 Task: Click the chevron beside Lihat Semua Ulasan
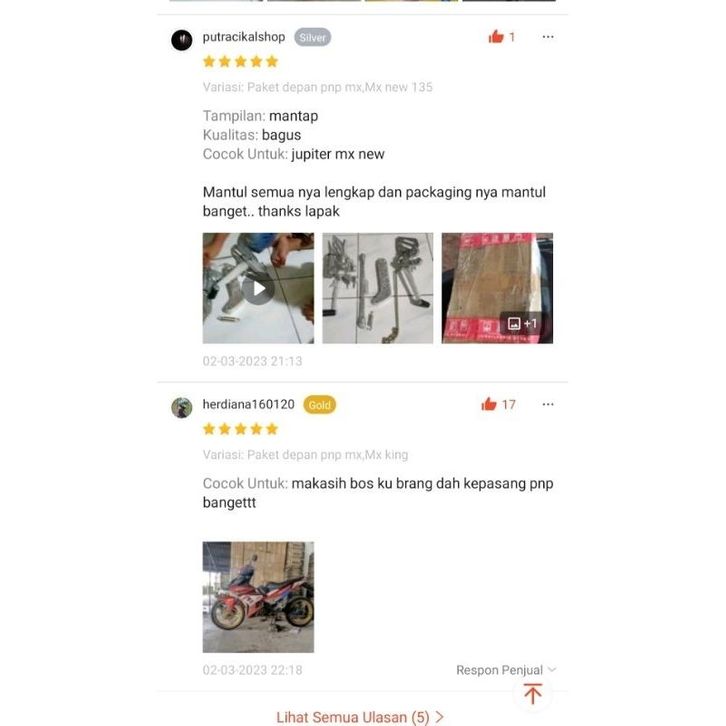point(439,717)
